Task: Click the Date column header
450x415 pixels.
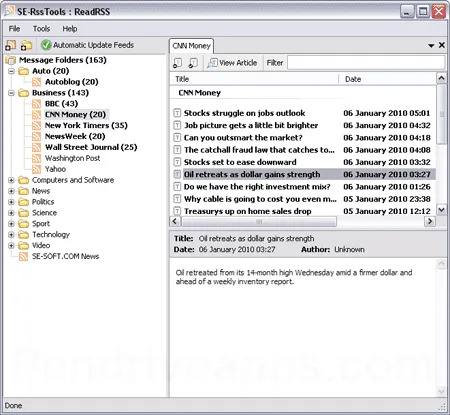Action: pos(387,79)
